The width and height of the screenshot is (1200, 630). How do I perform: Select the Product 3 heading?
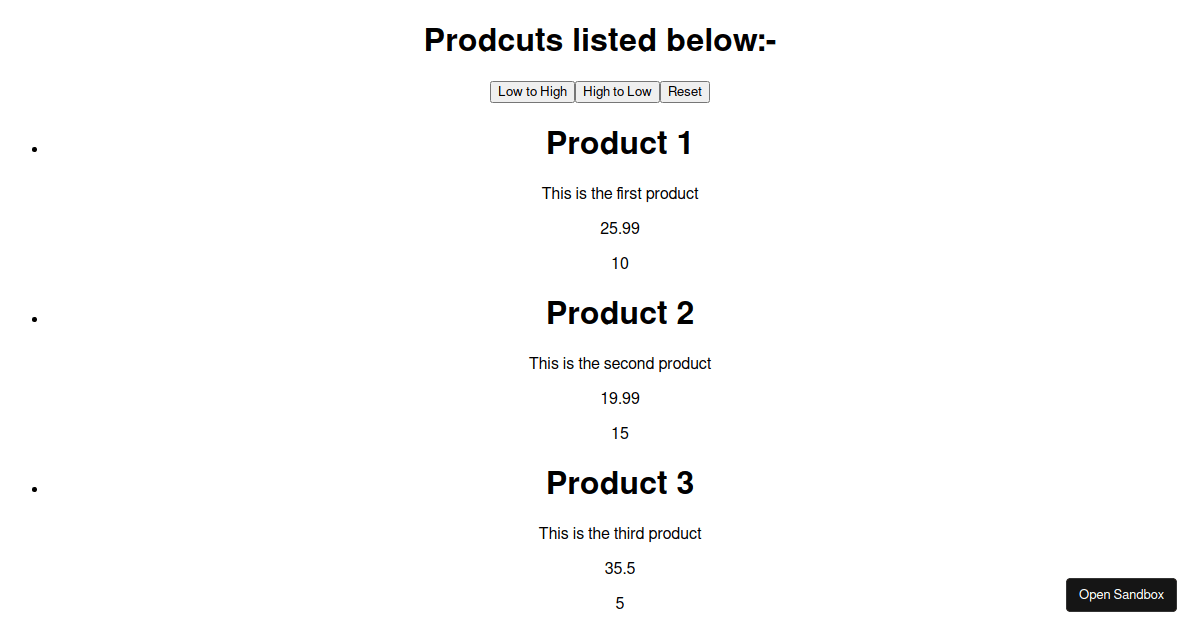pos(620,483)
